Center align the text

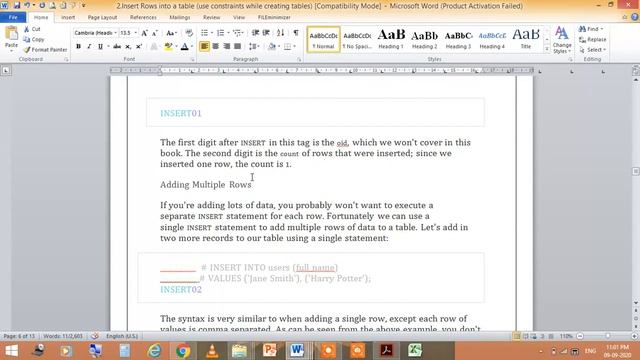(216, 47)
